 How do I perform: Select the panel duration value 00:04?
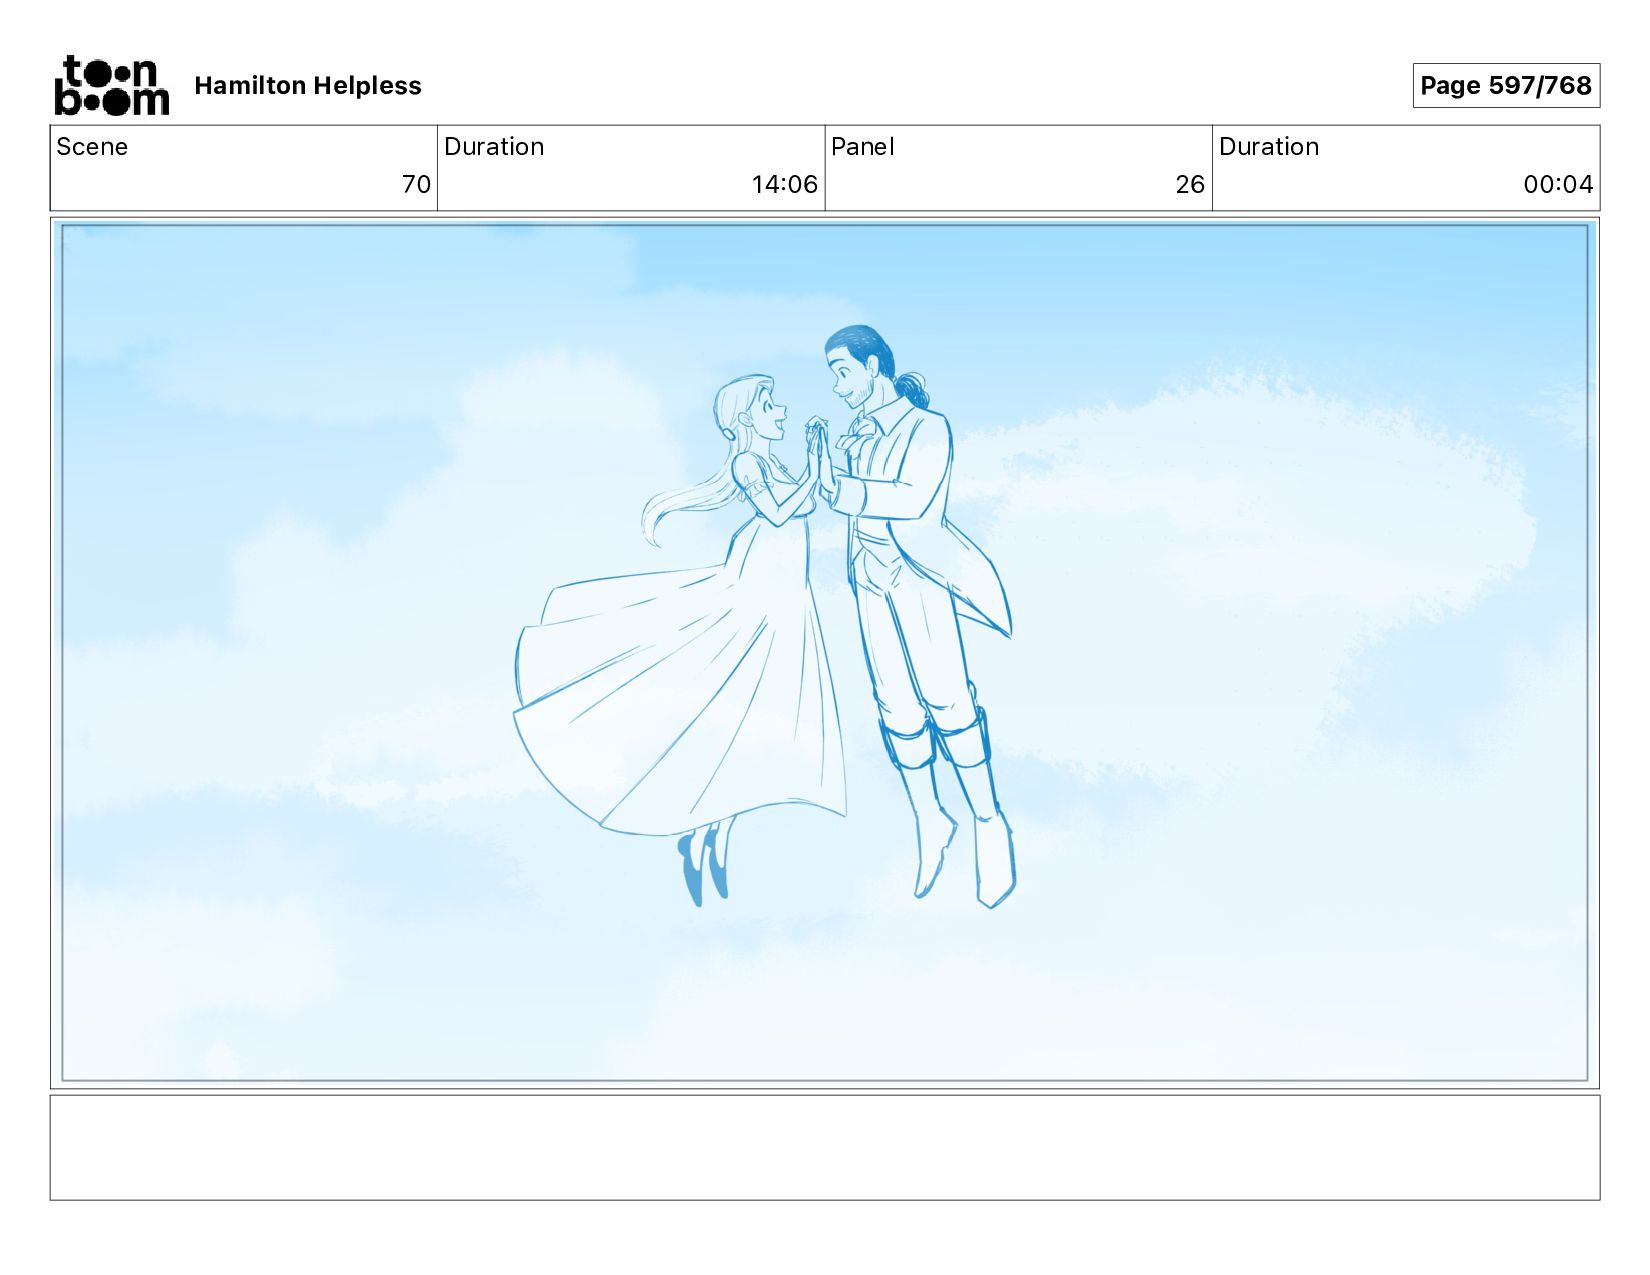pyautogui.click(x=1558, y=185)
